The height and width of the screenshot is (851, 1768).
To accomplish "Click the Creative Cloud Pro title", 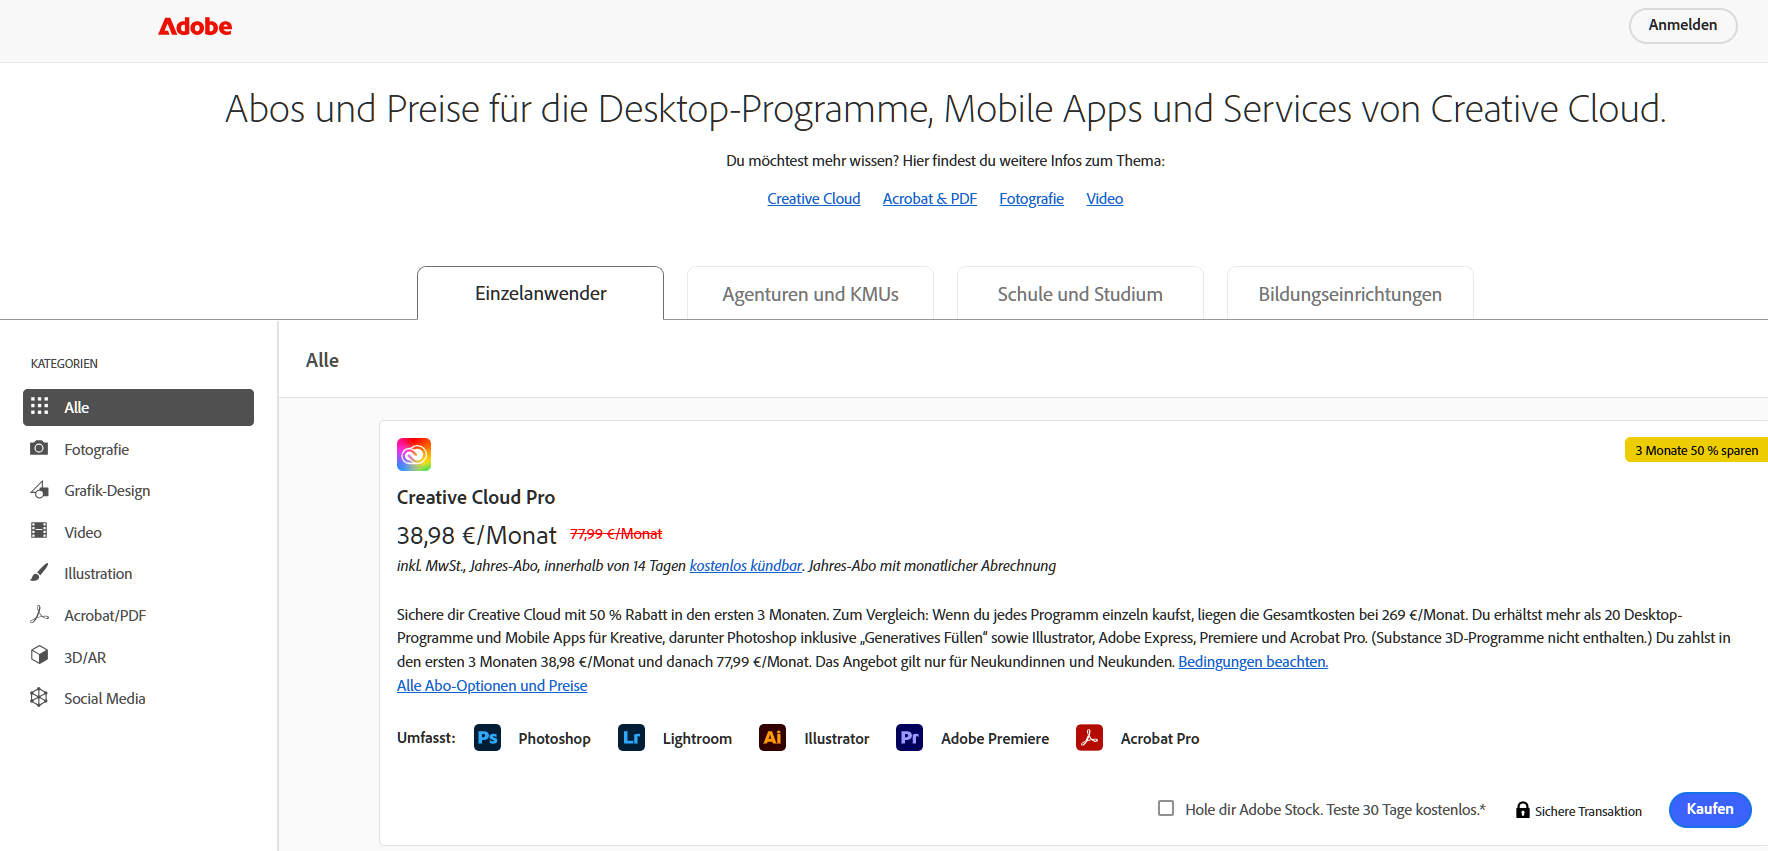I will point(476,497).
